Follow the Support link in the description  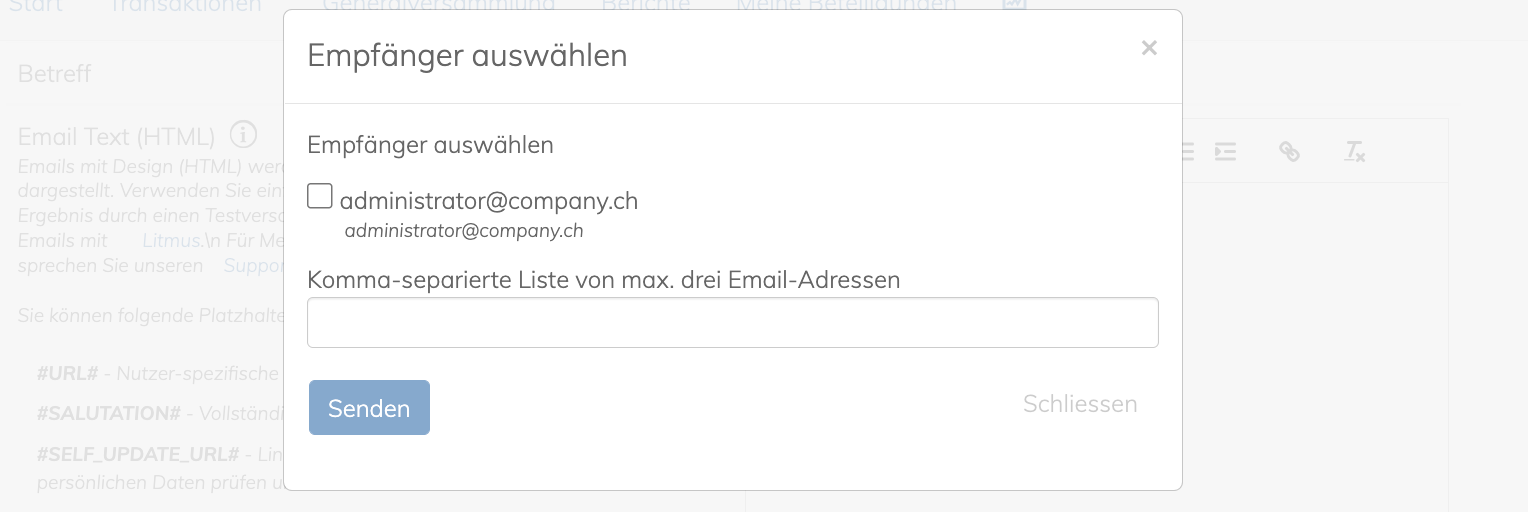click(x=253, y=266)
